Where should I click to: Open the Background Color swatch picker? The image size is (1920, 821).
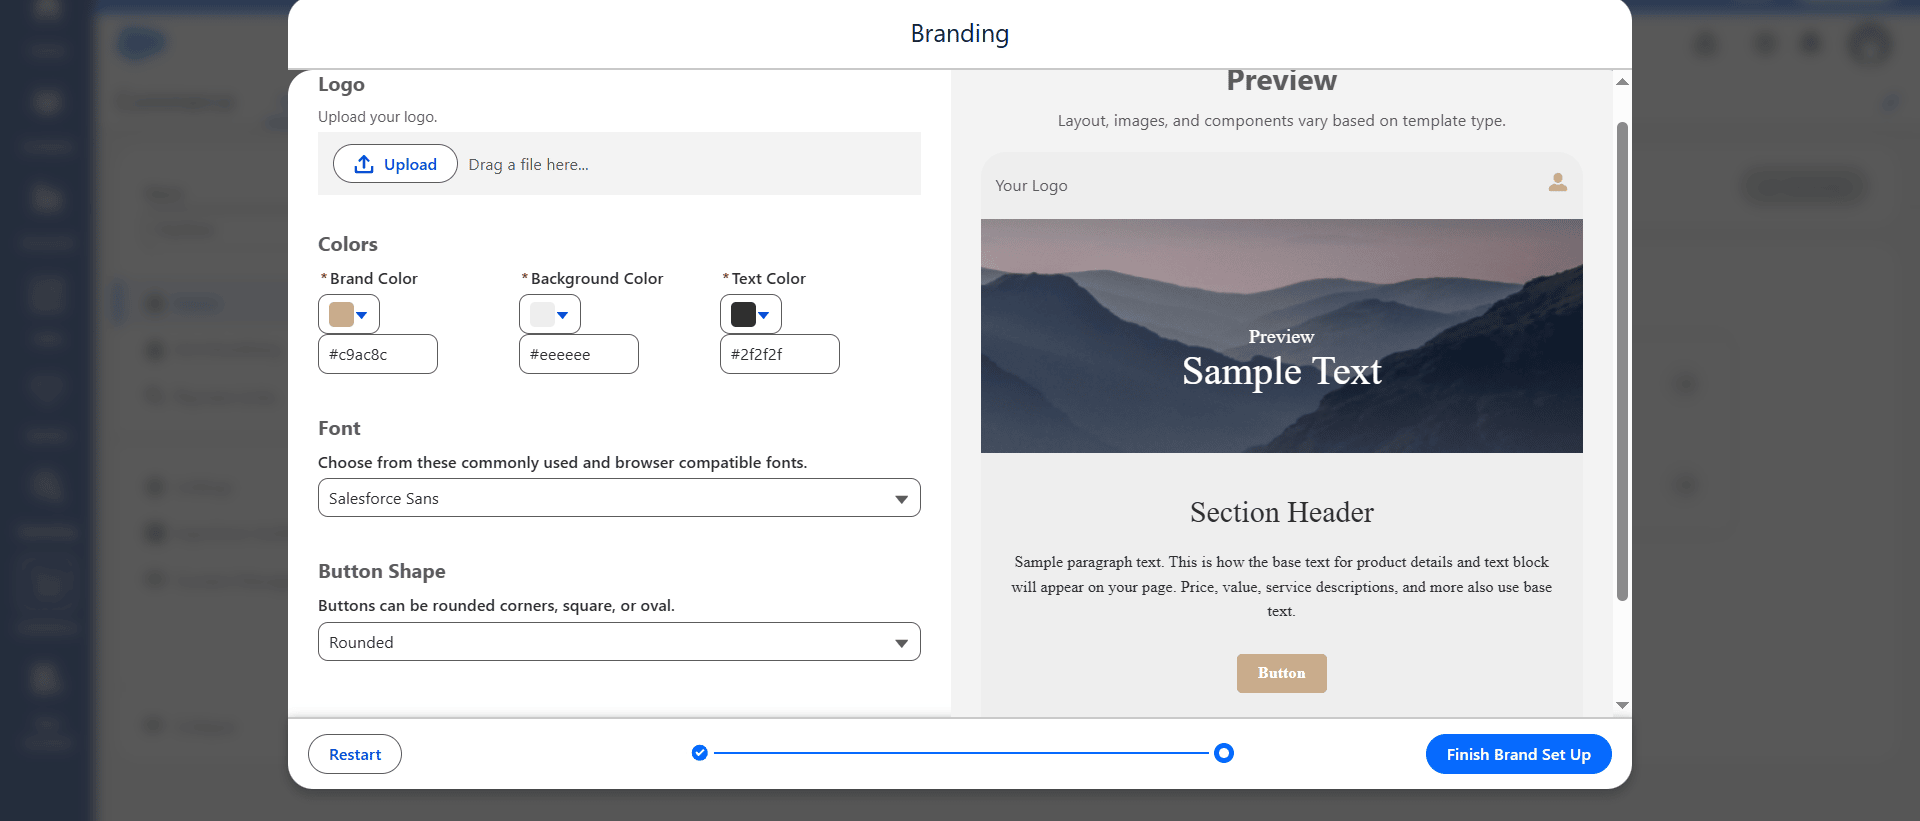pyautogui.click(x=550, y=314)
